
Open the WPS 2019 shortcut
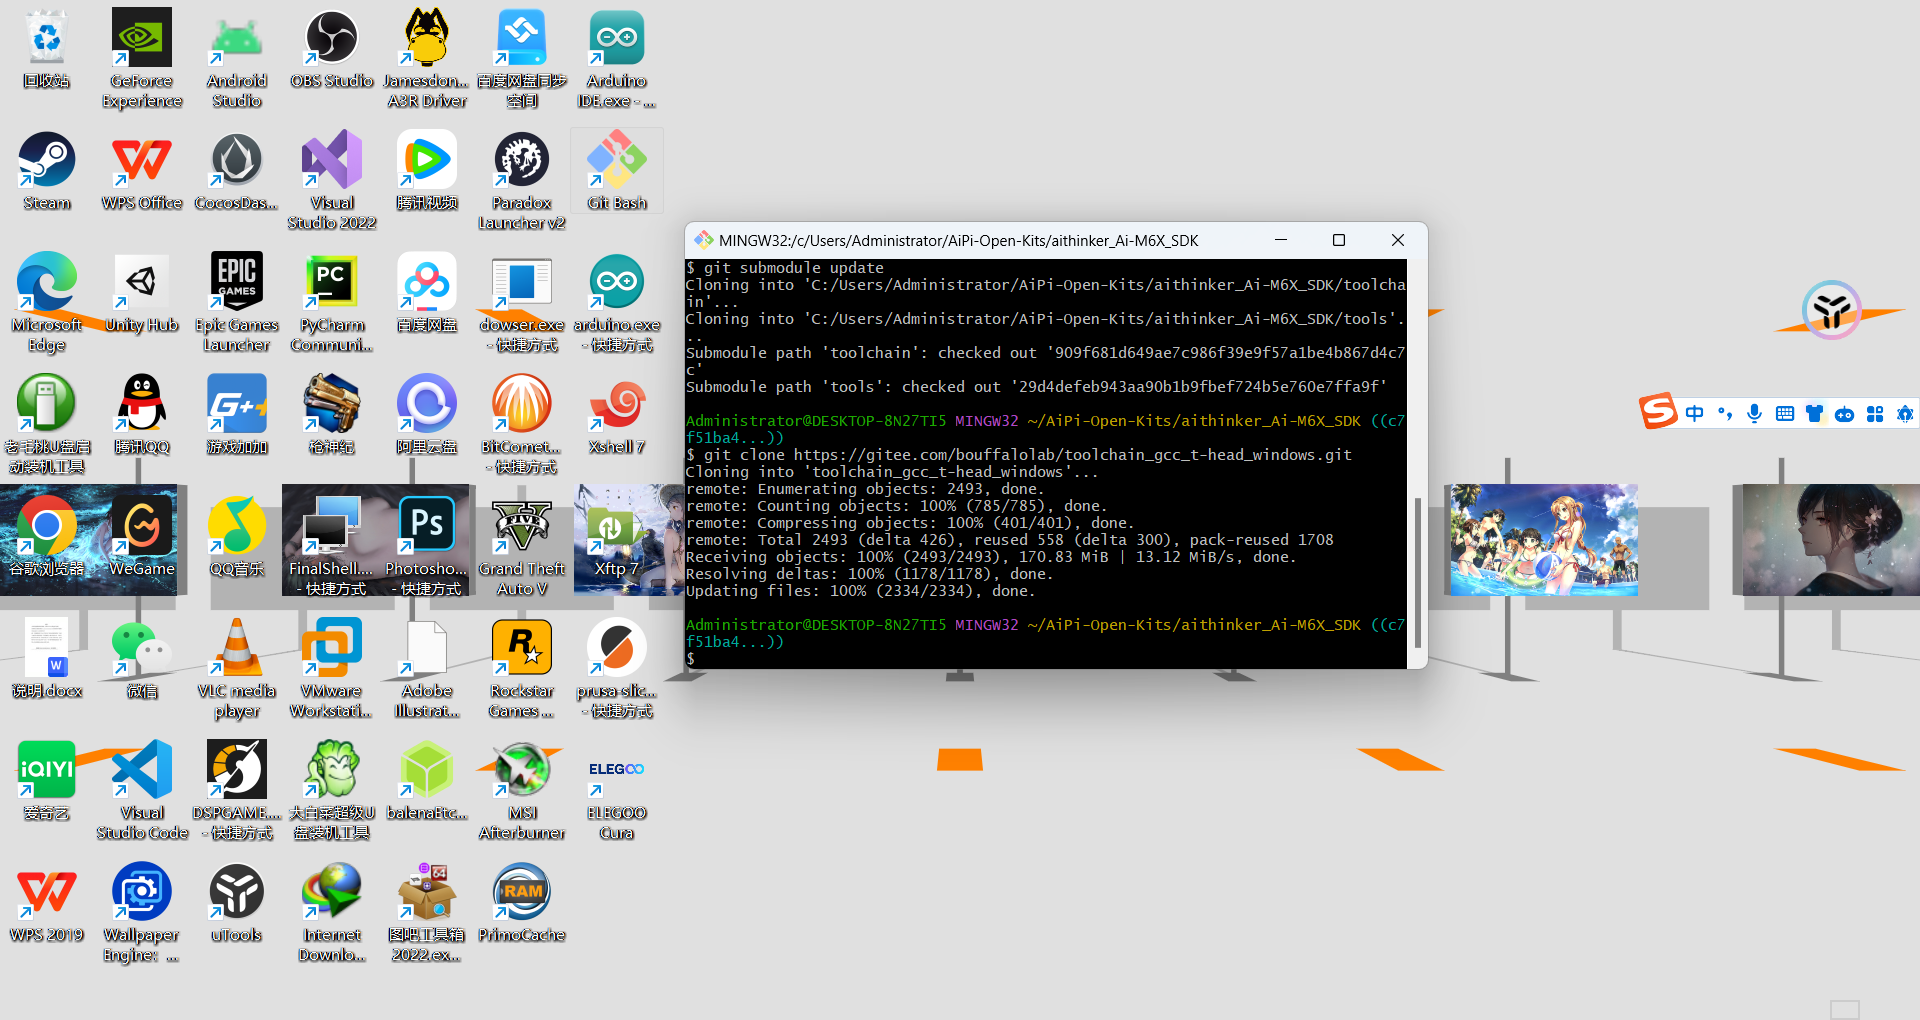click(x=47, y=903)
